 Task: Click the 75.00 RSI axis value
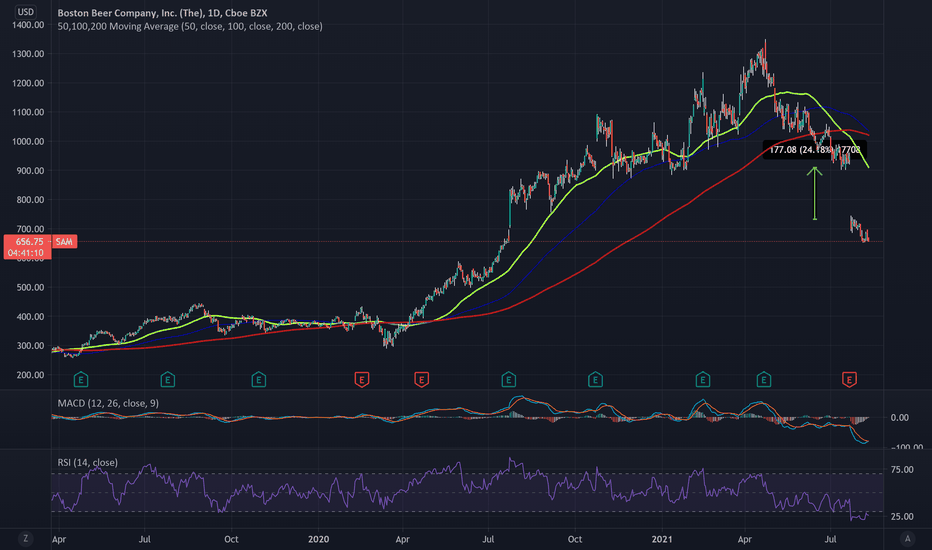(902, 470)
